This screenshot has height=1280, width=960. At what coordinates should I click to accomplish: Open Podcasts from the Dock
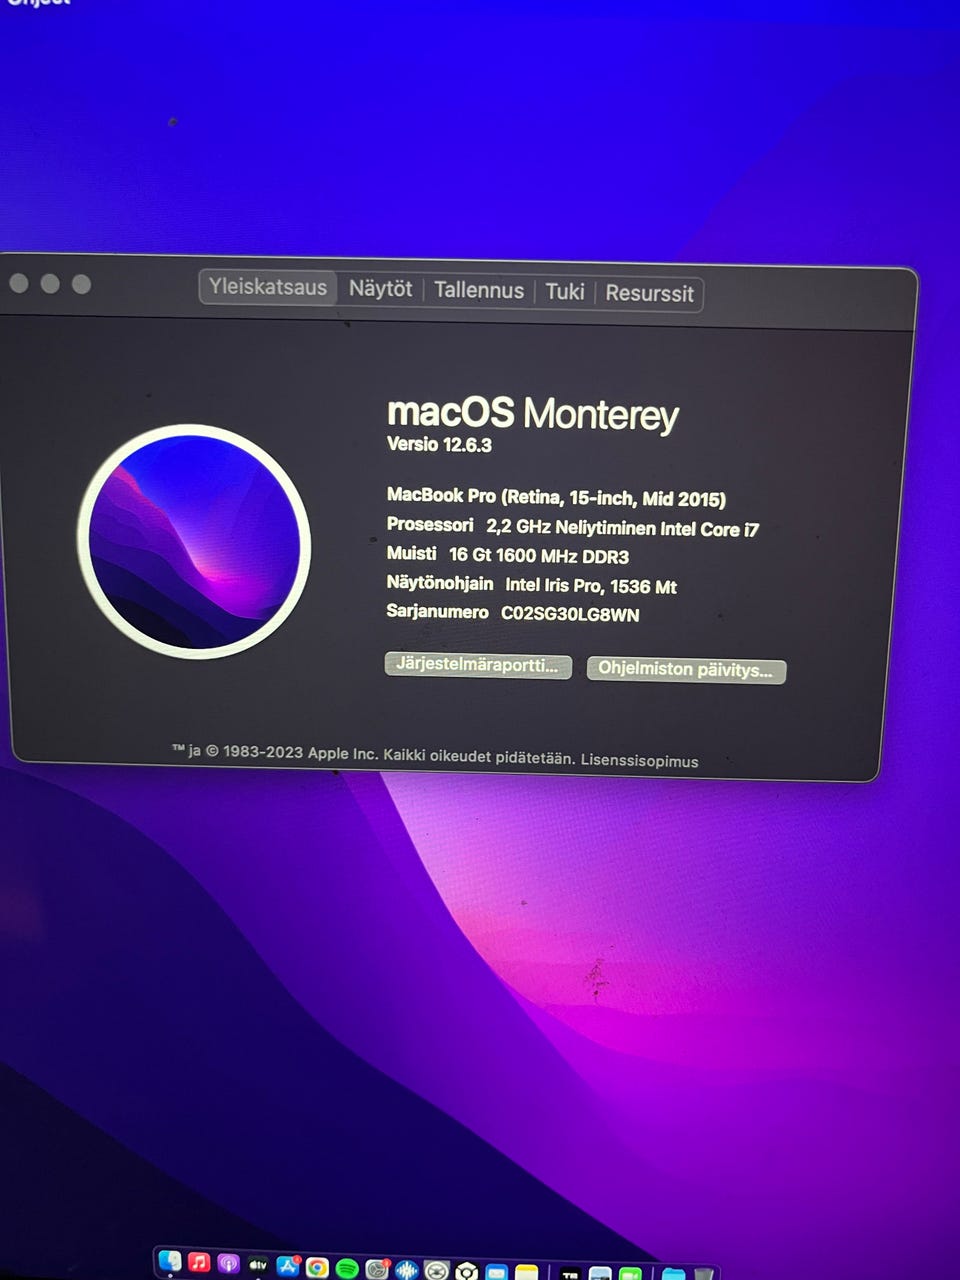[229, 1265]
